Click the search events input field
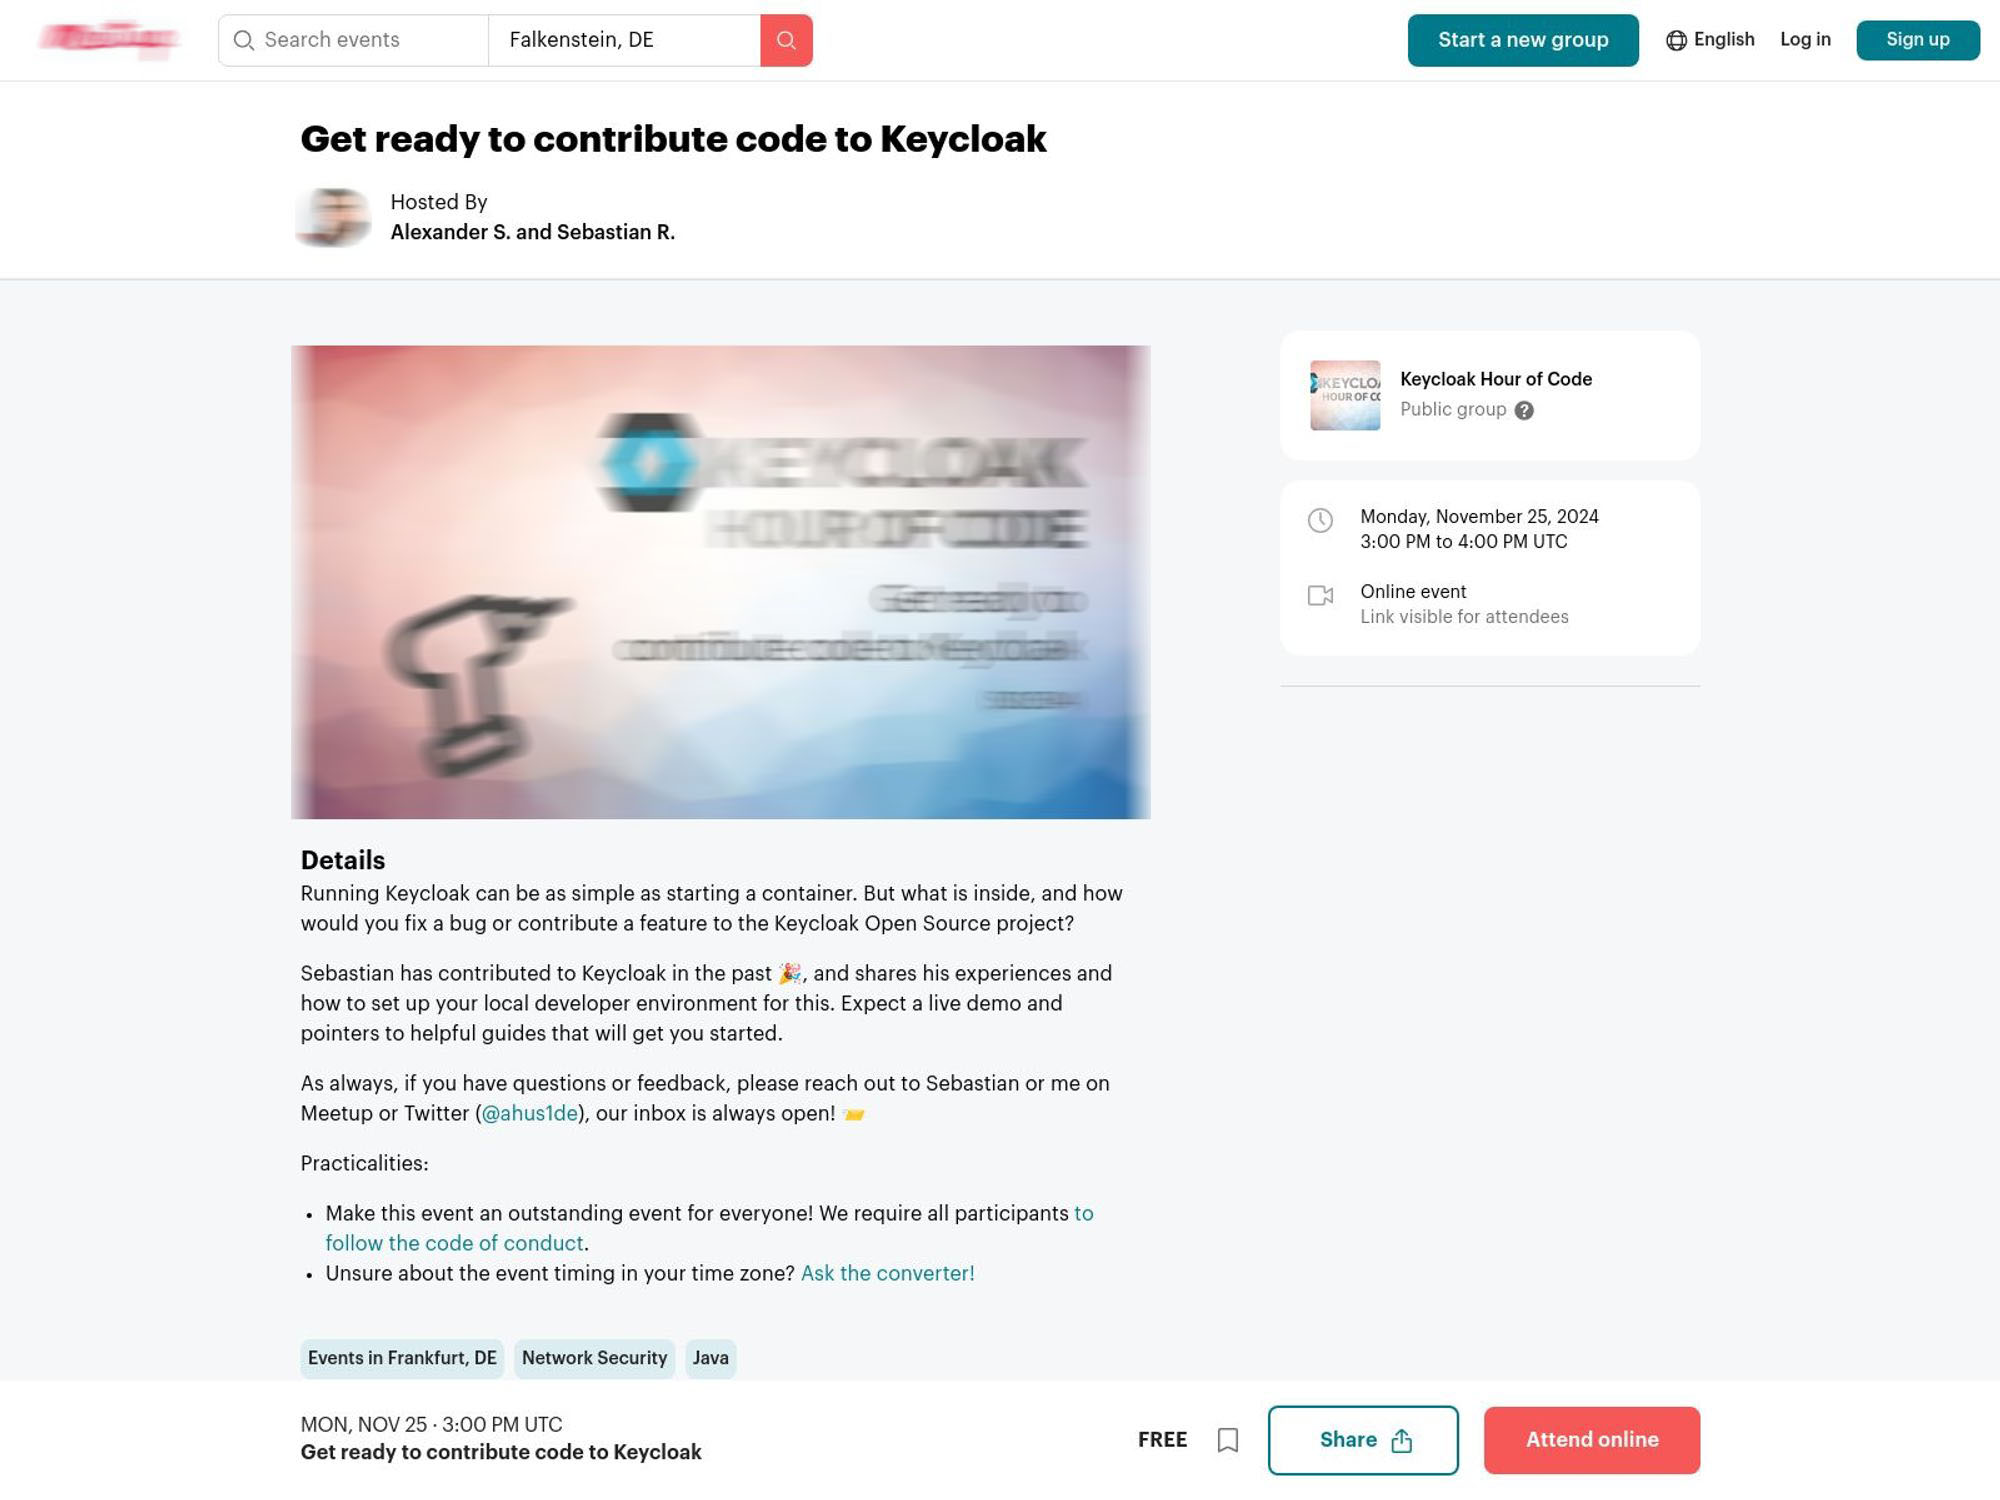The image size is (2000, 1500). [354, 39]
